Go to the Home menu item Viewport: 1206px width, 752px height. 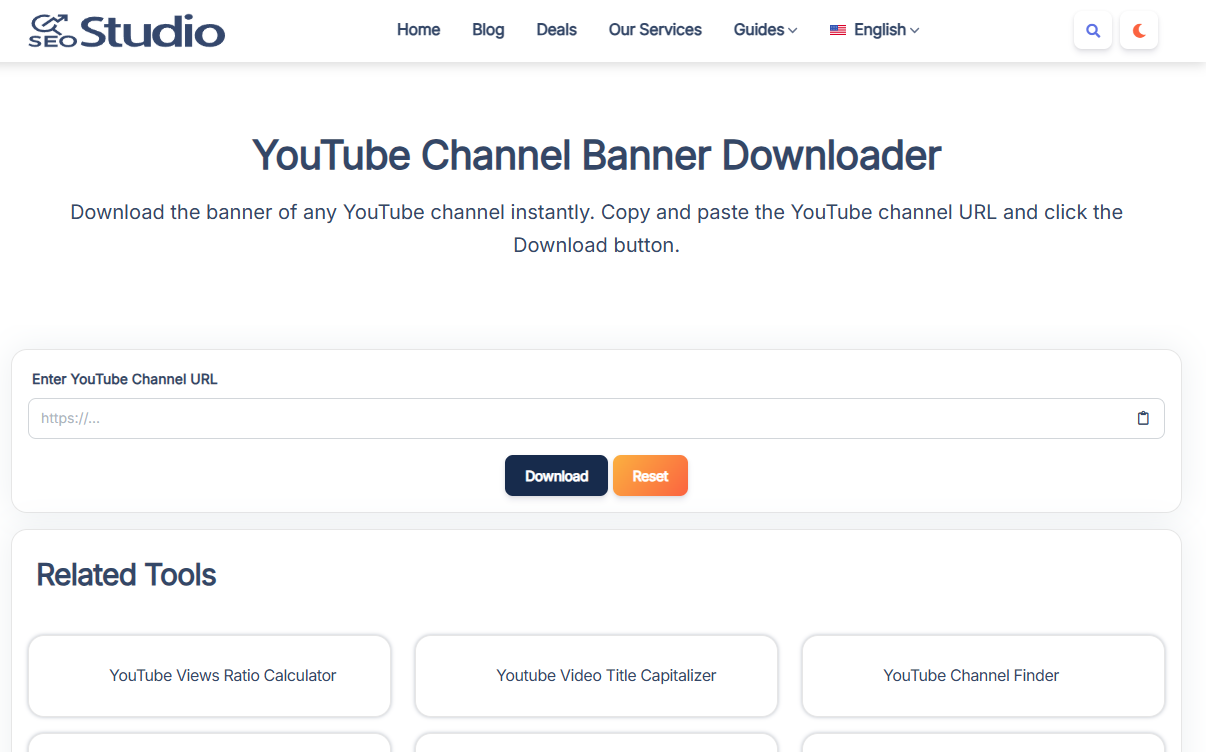coord(418,30)
